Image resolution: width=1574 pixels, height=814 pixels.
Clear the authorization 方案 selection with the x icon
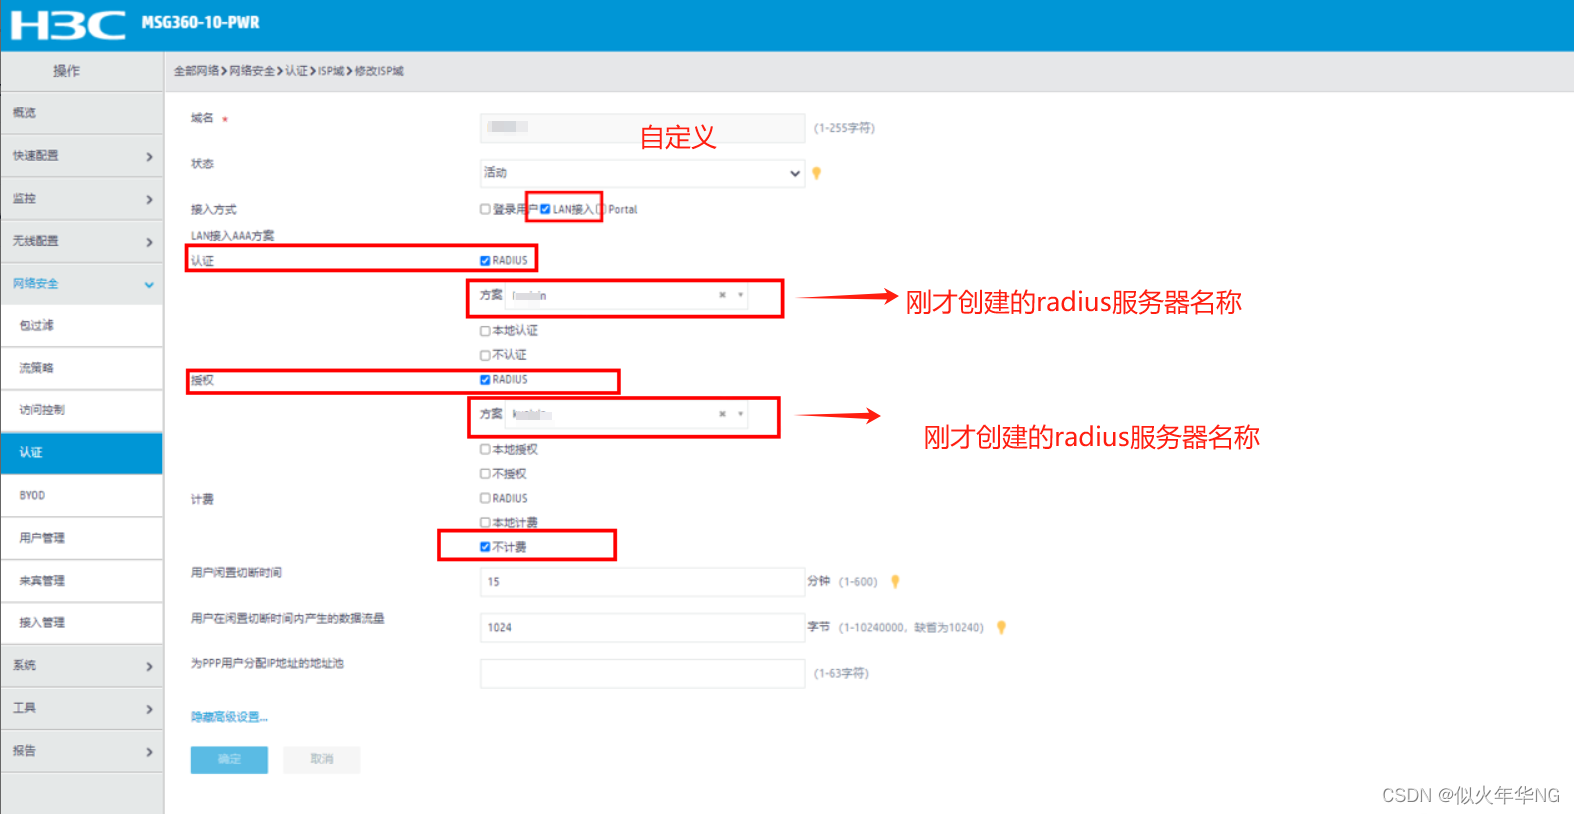click(722, 414)
